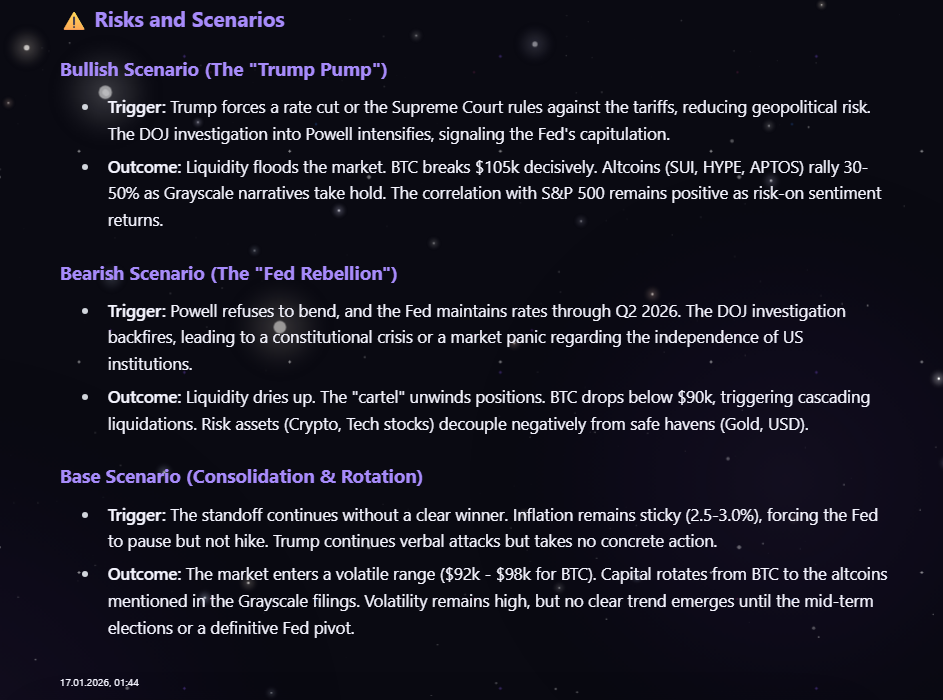Select the Bullish Scenario "Trump Pump" heading
Viewport: 943px width, 700px height.
pyautogui.click(x=224, y=70)
